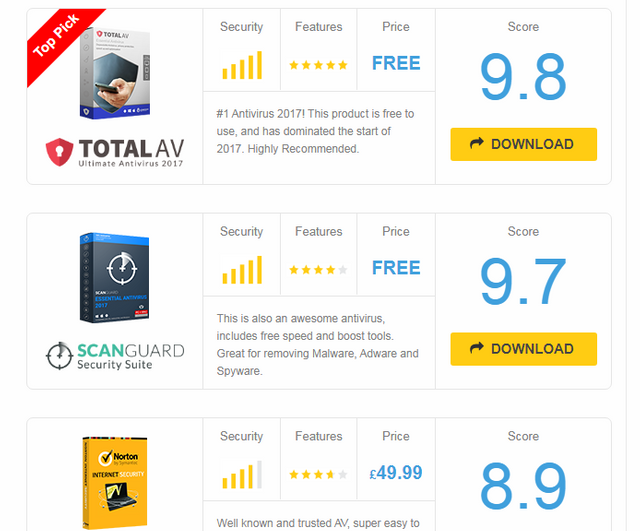Click the ScanGuard Download button
640x531 pixels.
pyautogui.click(x=523, y=349)
